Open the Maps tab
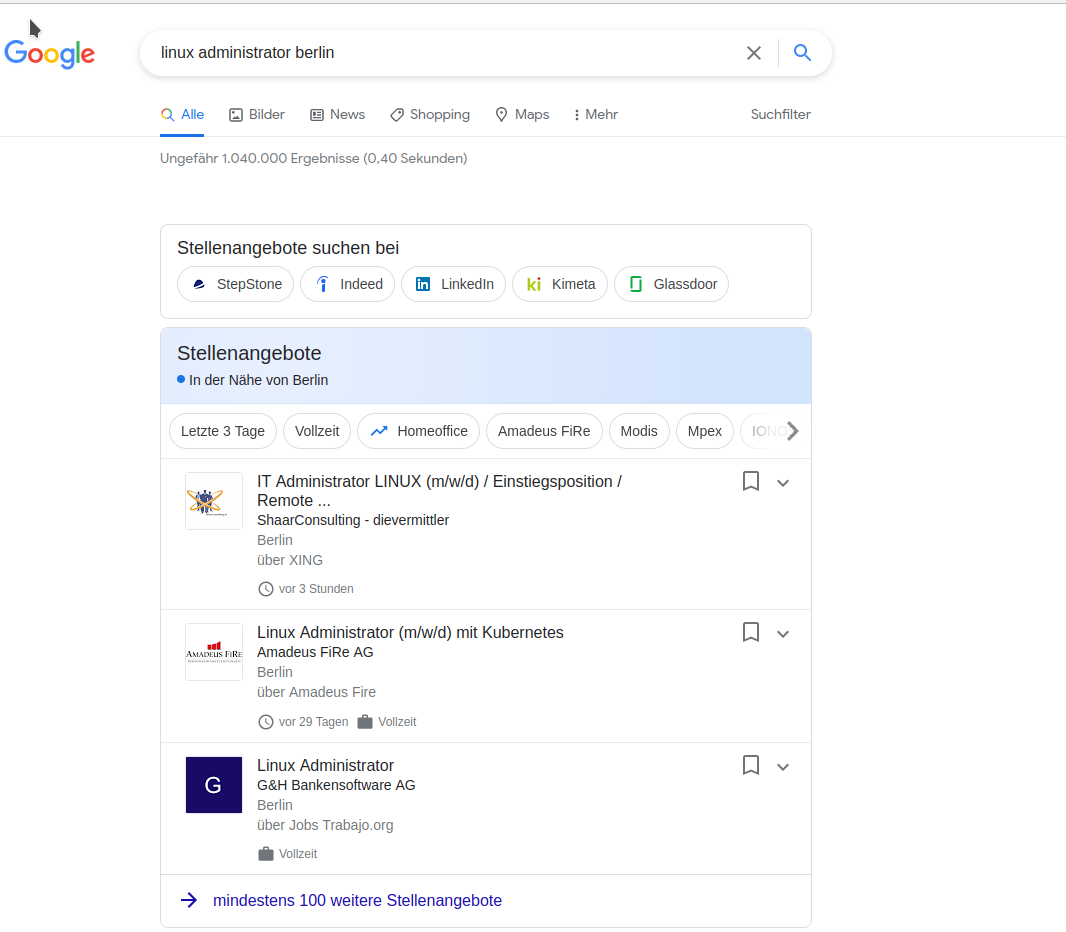1066x932 pixels. pyautogui.click(x=521, y=114)
